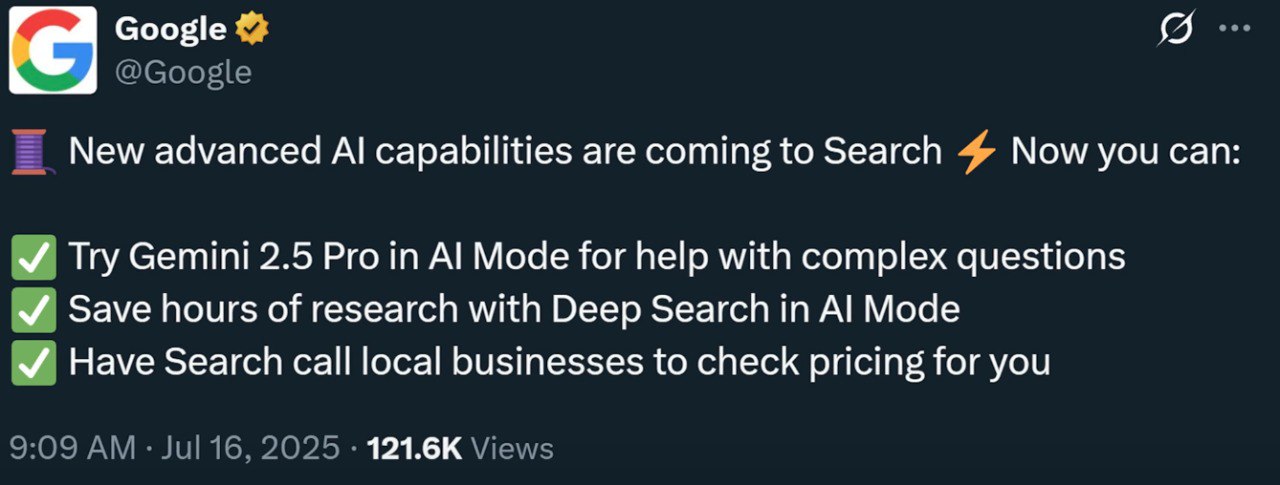The height and width of the screenshot is (485, 1280).
Task: Click the 'New advanced AI capabilities' headline text
Action: 505,152
